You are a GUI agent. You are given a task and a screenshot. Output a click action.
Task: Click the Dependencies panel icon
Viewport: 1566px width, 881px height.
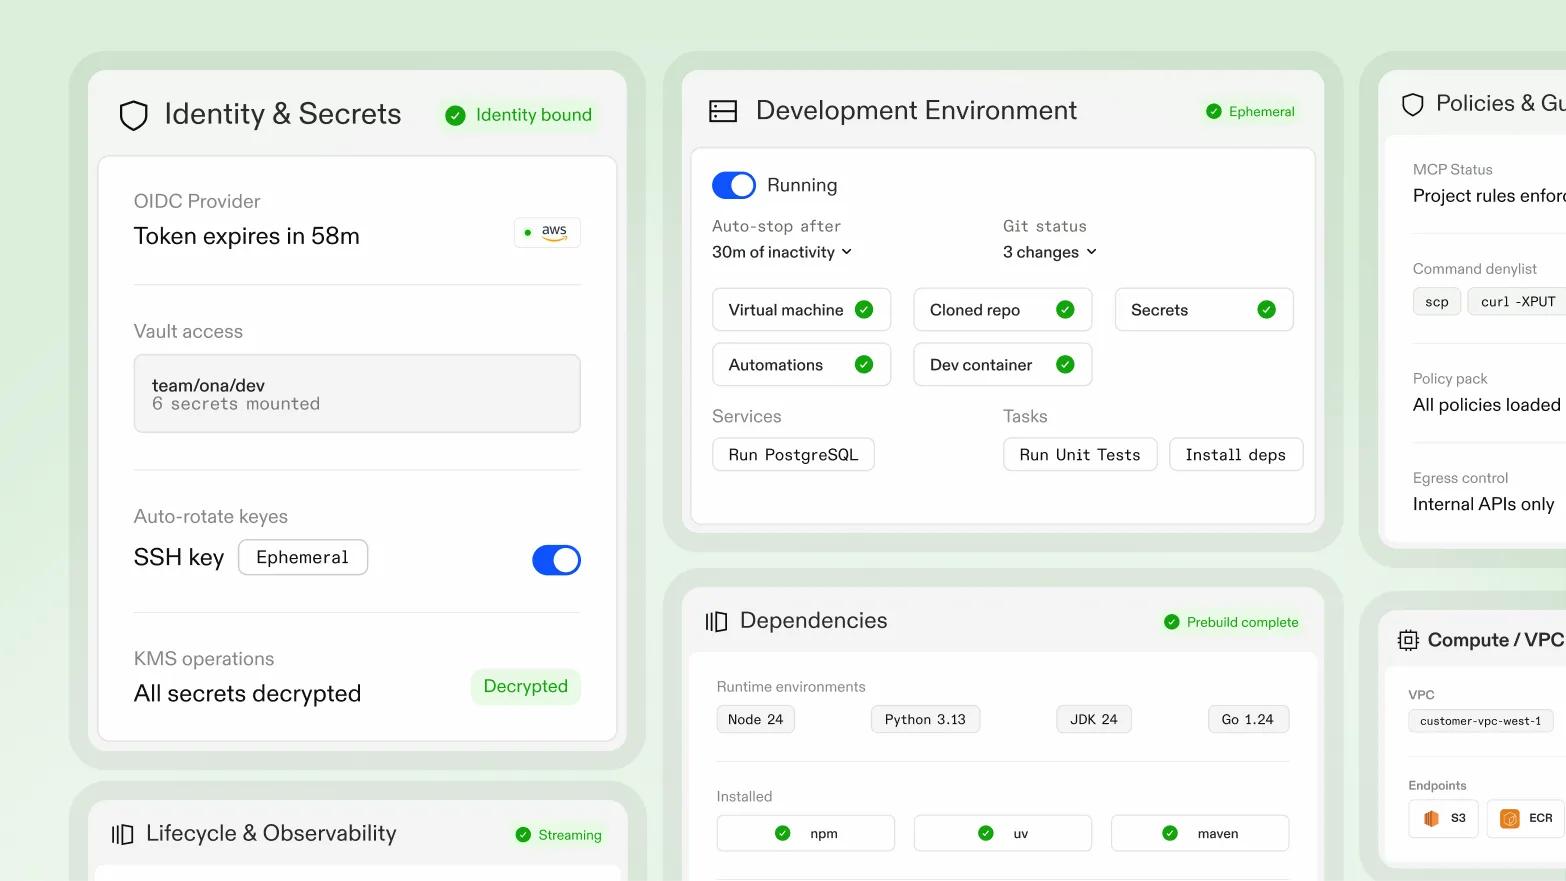[716, 622]
